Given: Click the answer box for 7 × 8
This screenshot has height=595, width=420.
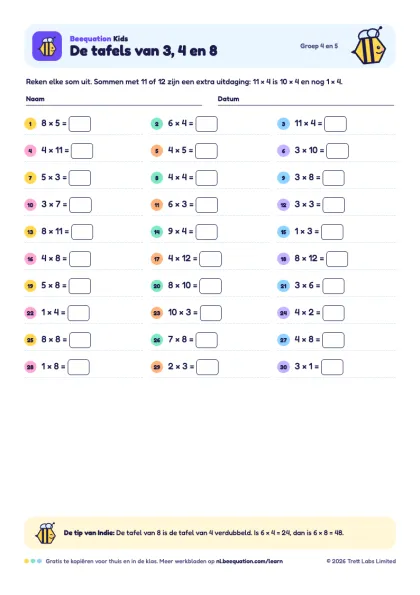Looking at the screenshot, I should click(206, 340).
